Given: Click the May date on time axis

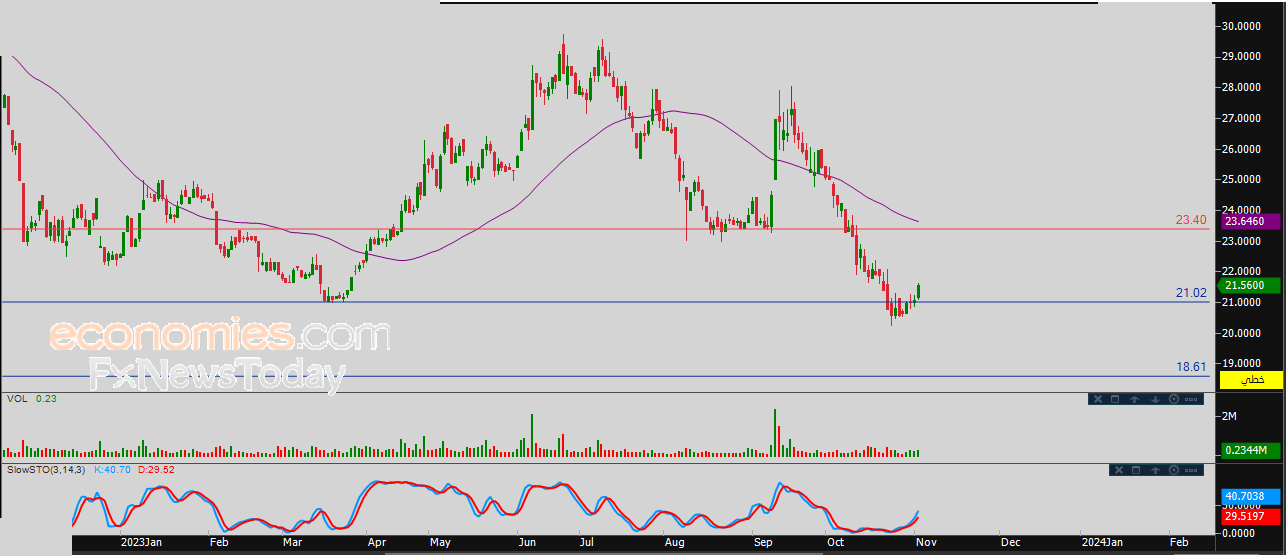Looking at the screenshot, I should [441, 542].
